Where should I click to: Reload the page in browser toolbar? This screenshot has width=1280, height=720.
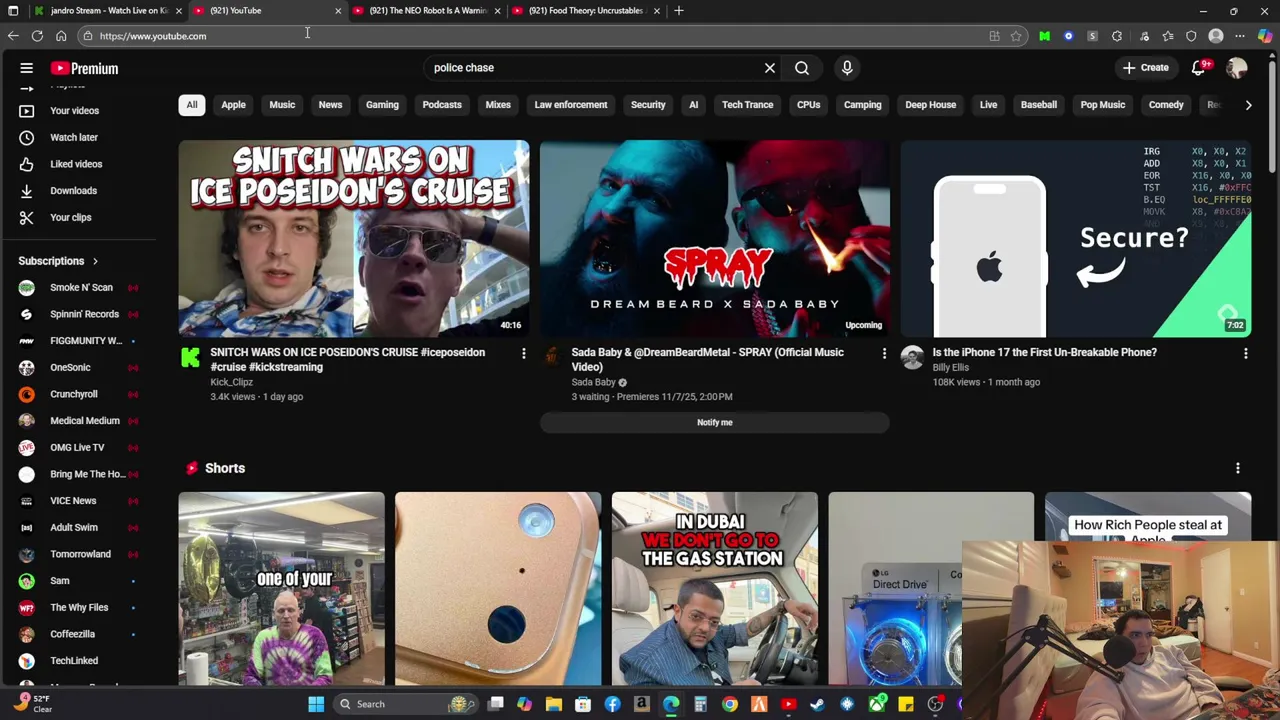37,36
